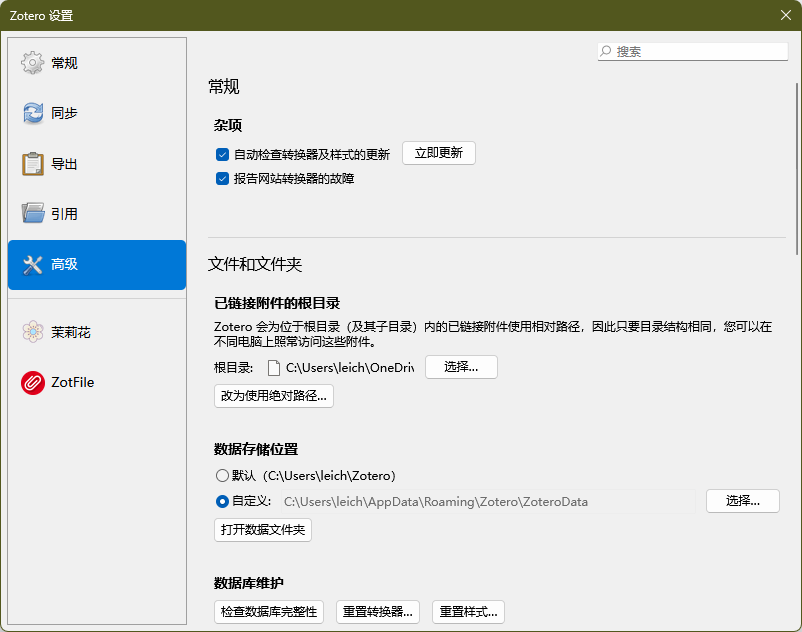
Task: Close the Zotero 设置 window
Action: 786,15
